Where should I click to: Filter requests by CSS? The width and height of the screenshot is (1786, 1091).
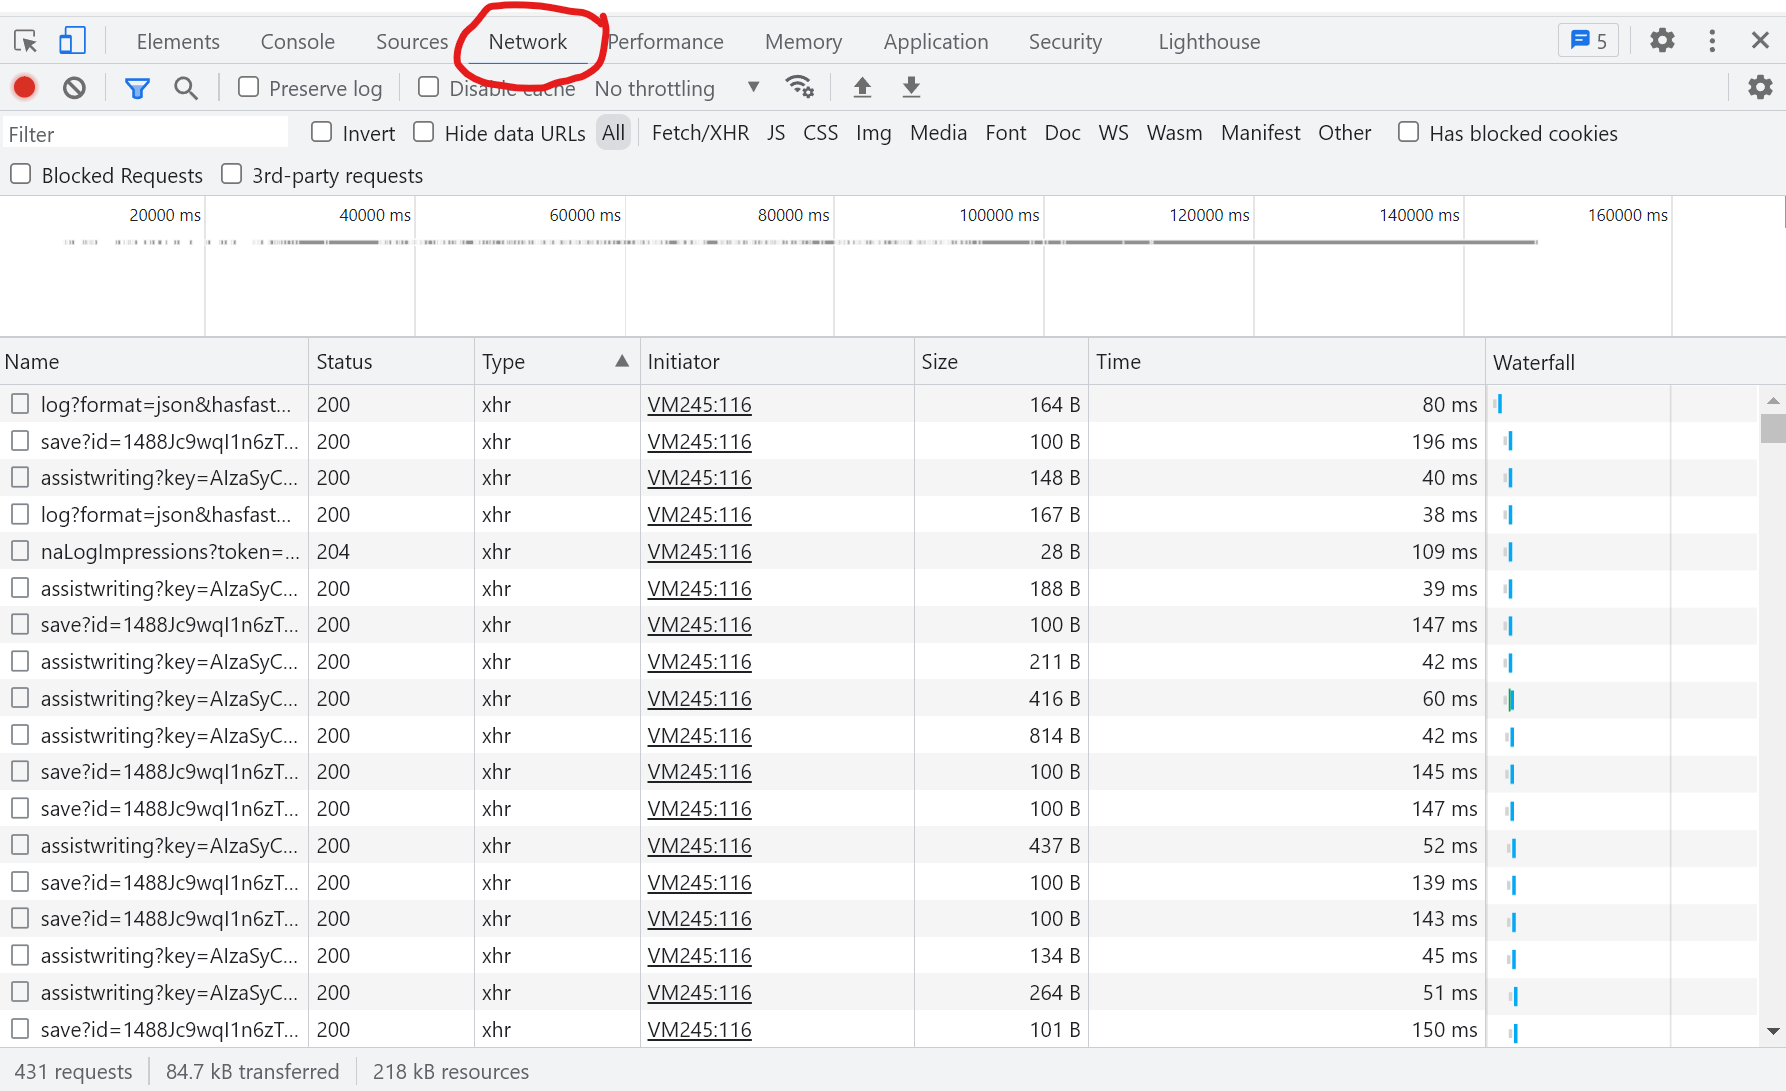[820, 132]
